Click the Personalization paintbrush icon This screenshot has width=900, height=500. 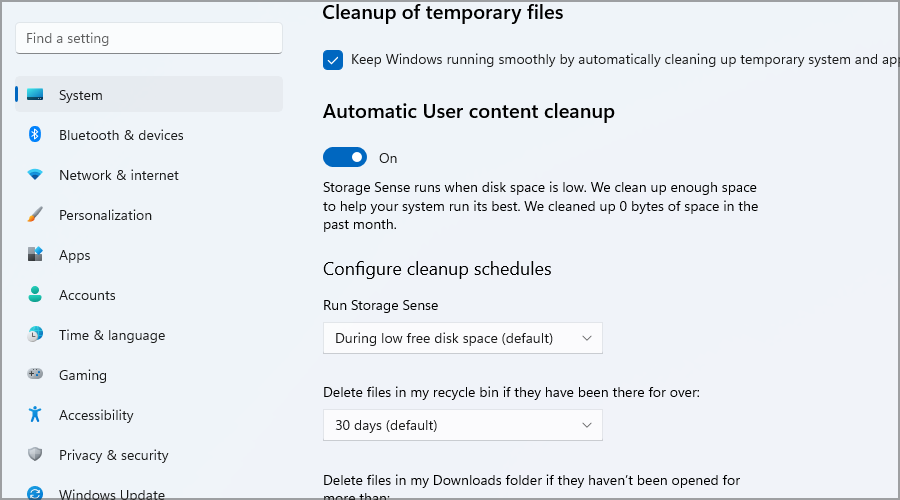36,215
